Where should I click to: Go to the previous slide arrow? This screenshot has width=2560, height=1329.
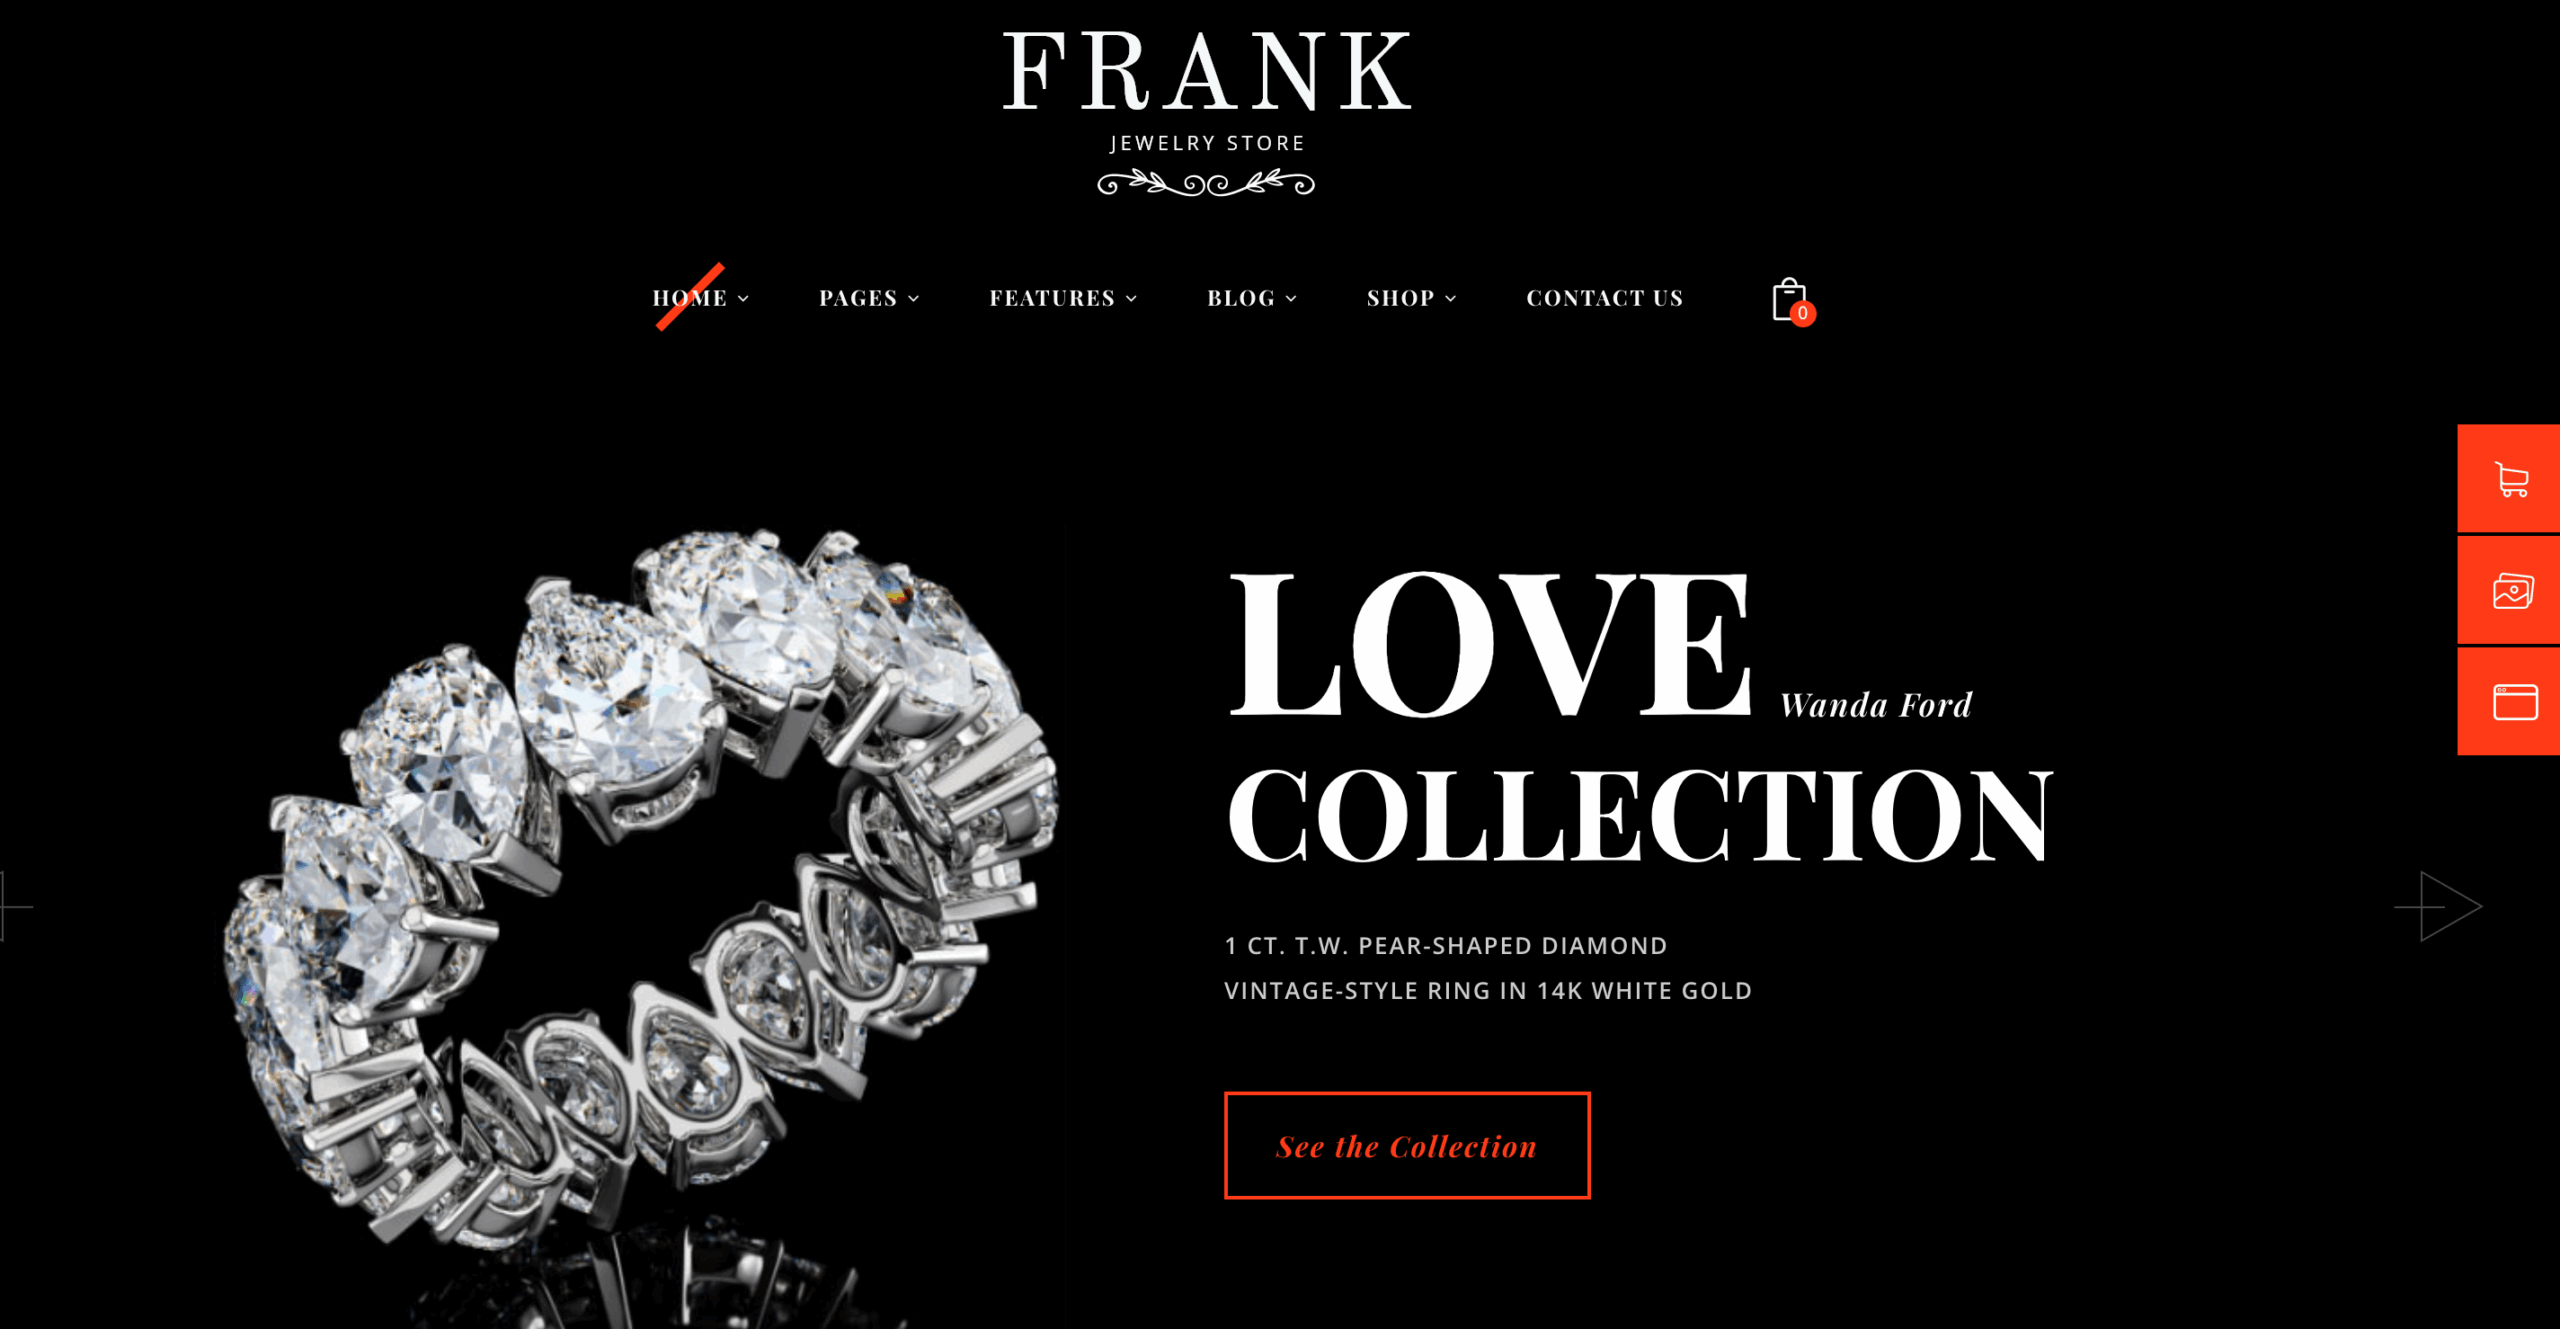click(x=15, y=906)
